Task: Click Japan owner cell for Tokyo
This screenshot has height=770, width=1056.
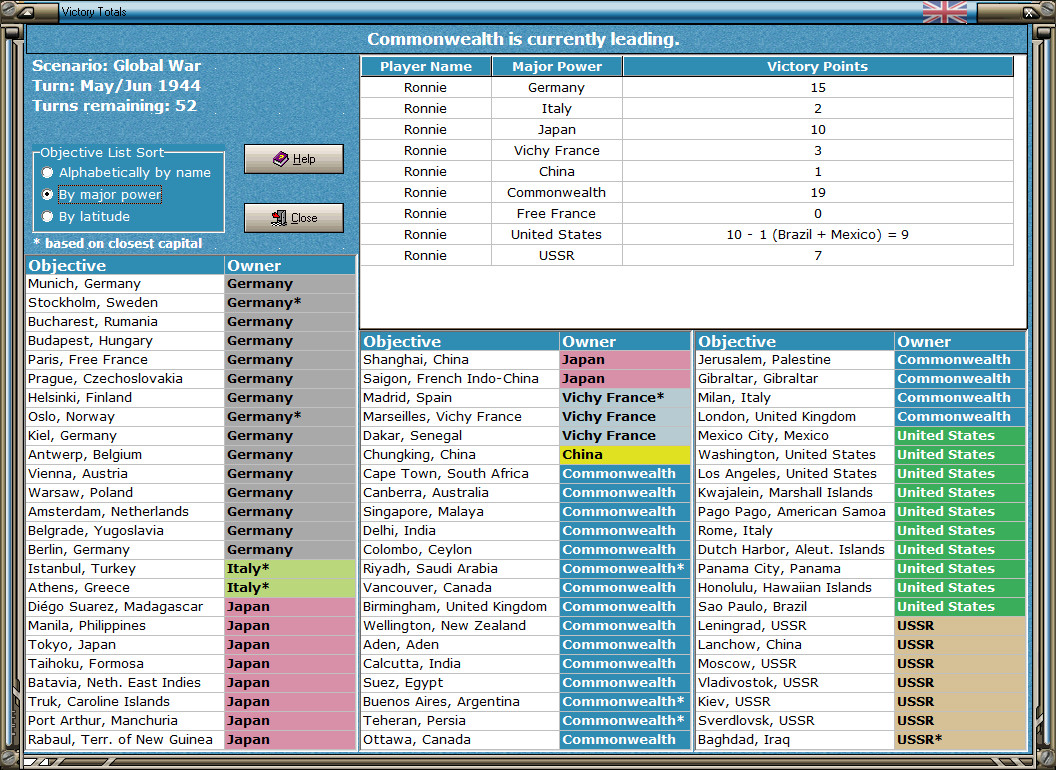Action: (290, 645)
